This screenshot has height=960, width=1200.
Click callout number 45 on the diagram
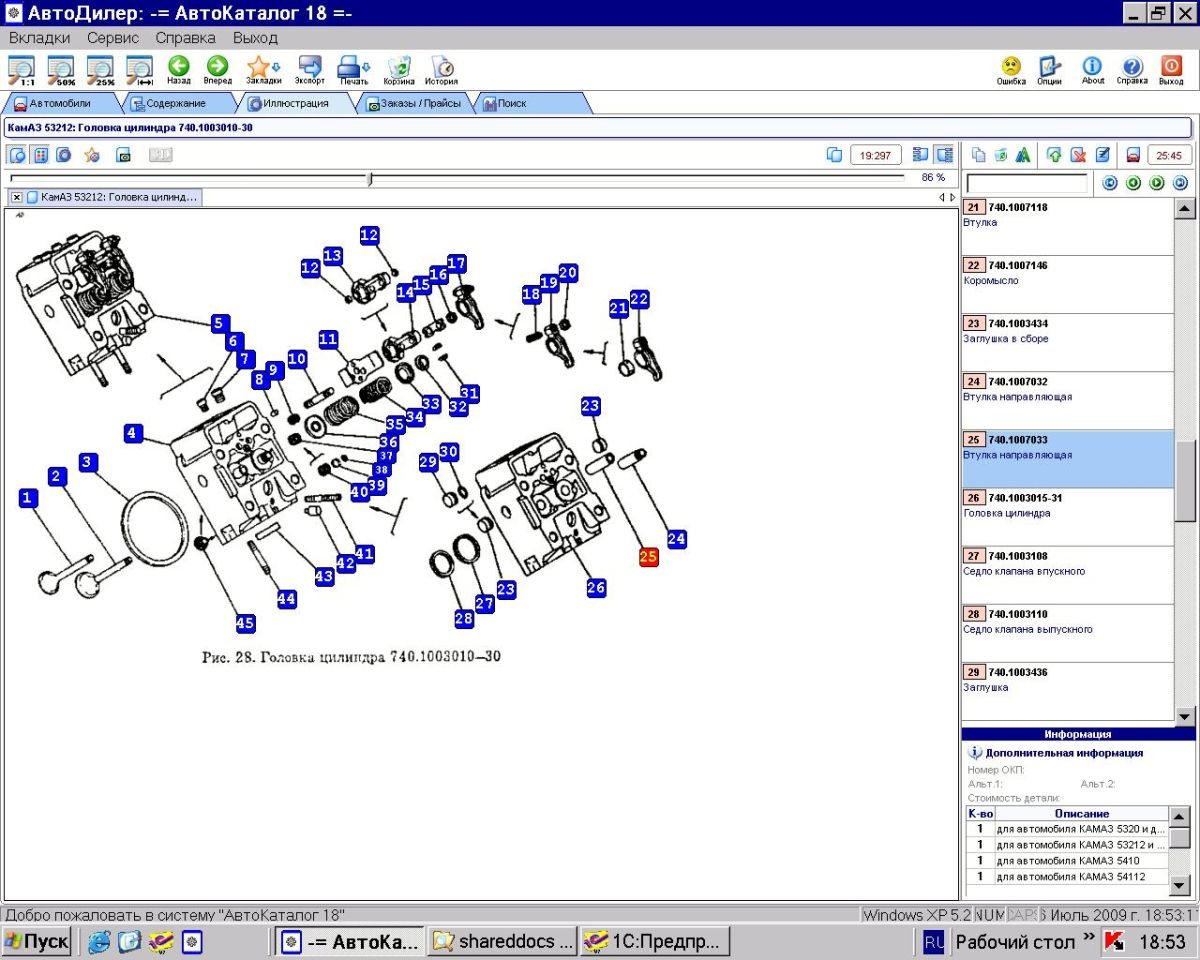pos(245,623)
